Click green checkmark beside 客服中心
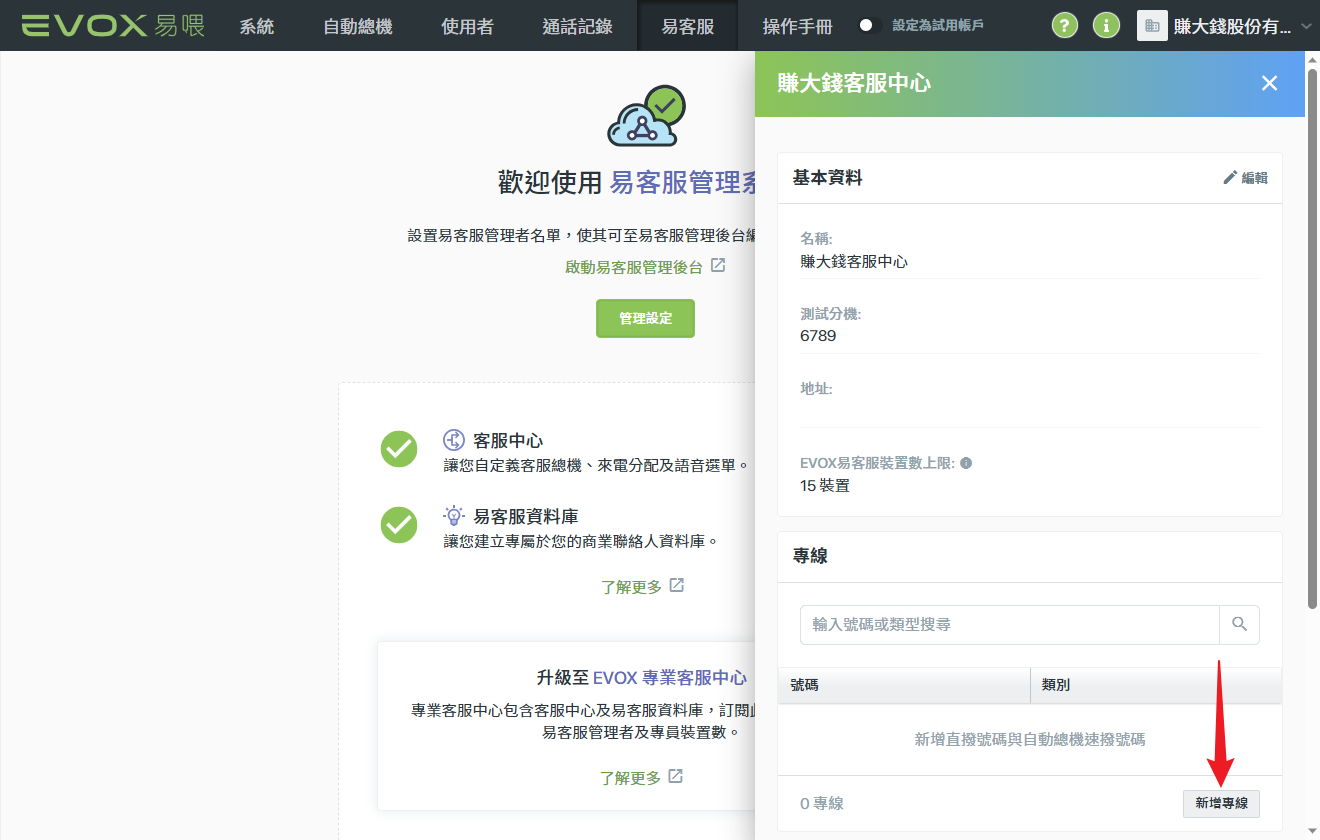This screenshot has height=840, width=1320. tap(399, 449)
